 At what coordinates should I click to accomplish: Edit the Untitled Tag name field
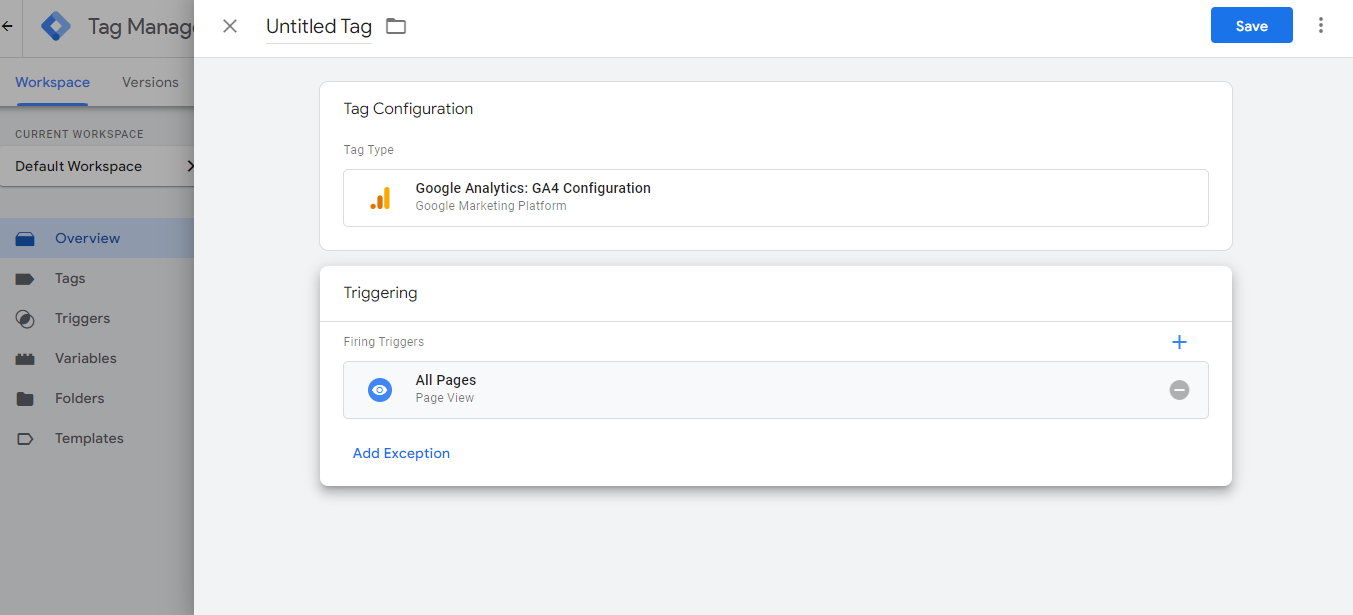tap(318, 27)
